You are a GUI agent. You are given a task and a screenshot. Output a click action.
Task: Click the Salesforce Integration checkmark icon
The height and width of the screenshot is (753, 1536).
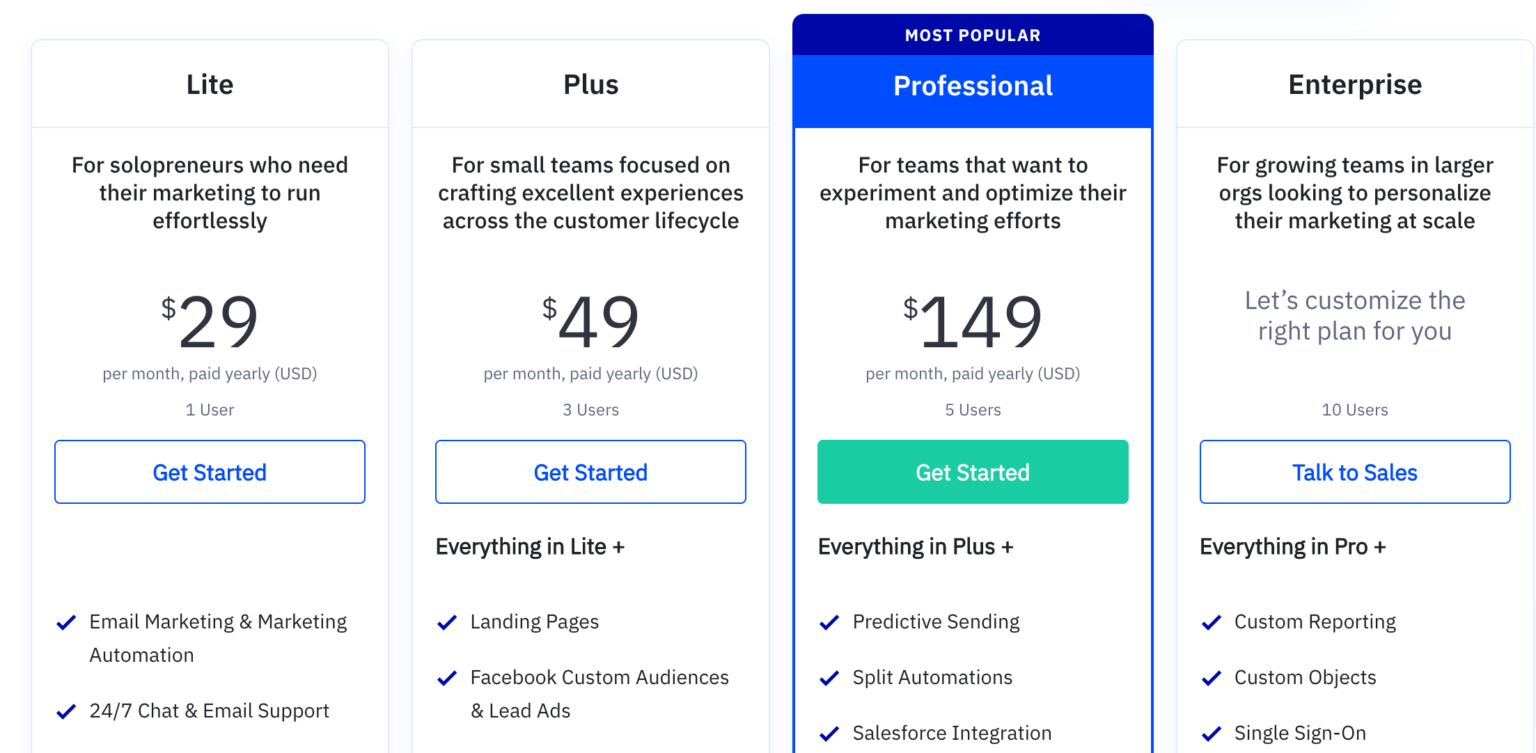829,732
